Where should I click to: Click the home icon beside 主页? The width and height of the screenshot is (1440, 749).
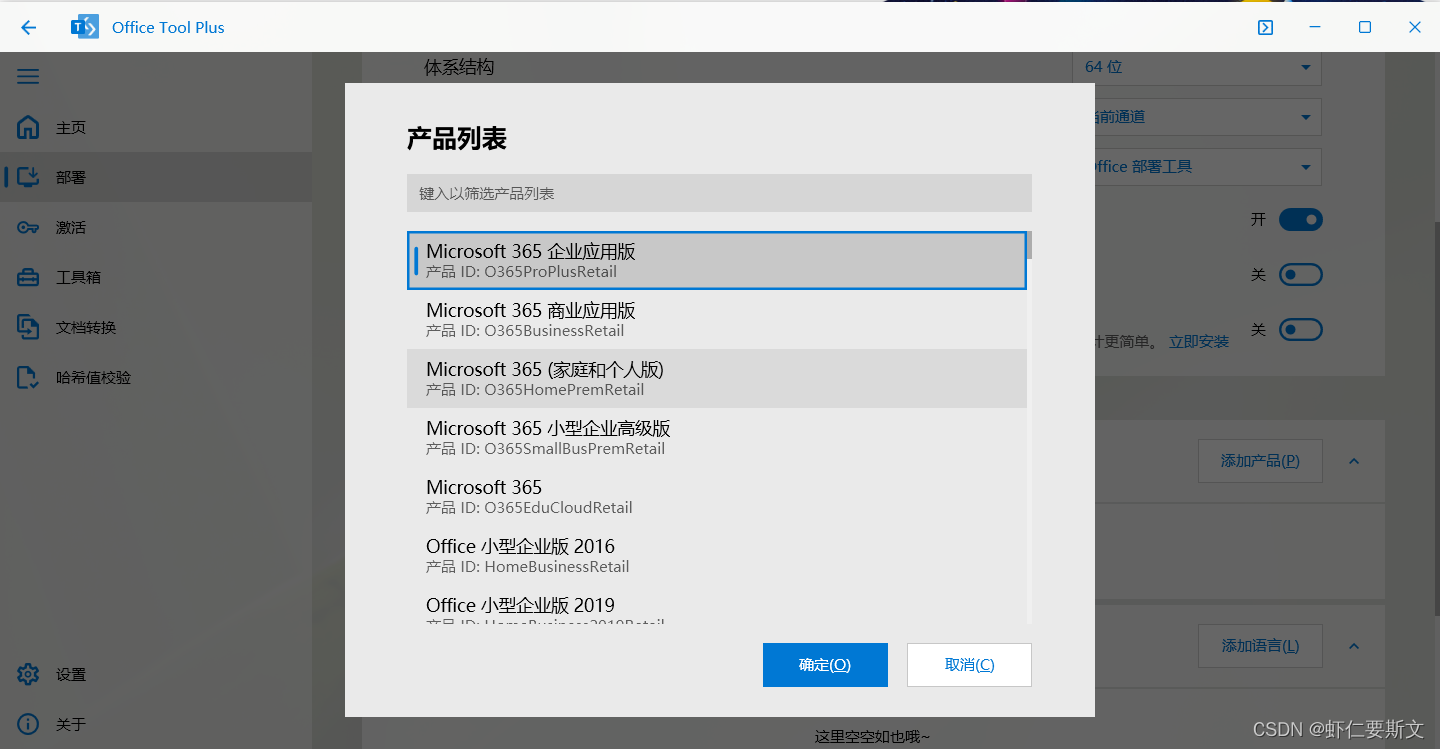click(x=28, y=128)
